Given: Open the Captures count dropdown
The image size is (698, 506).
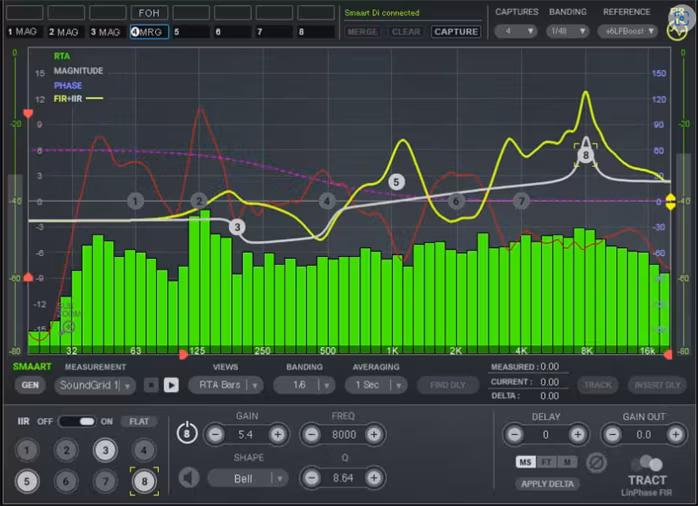Looking at the screenshot, I should [515, 31].
